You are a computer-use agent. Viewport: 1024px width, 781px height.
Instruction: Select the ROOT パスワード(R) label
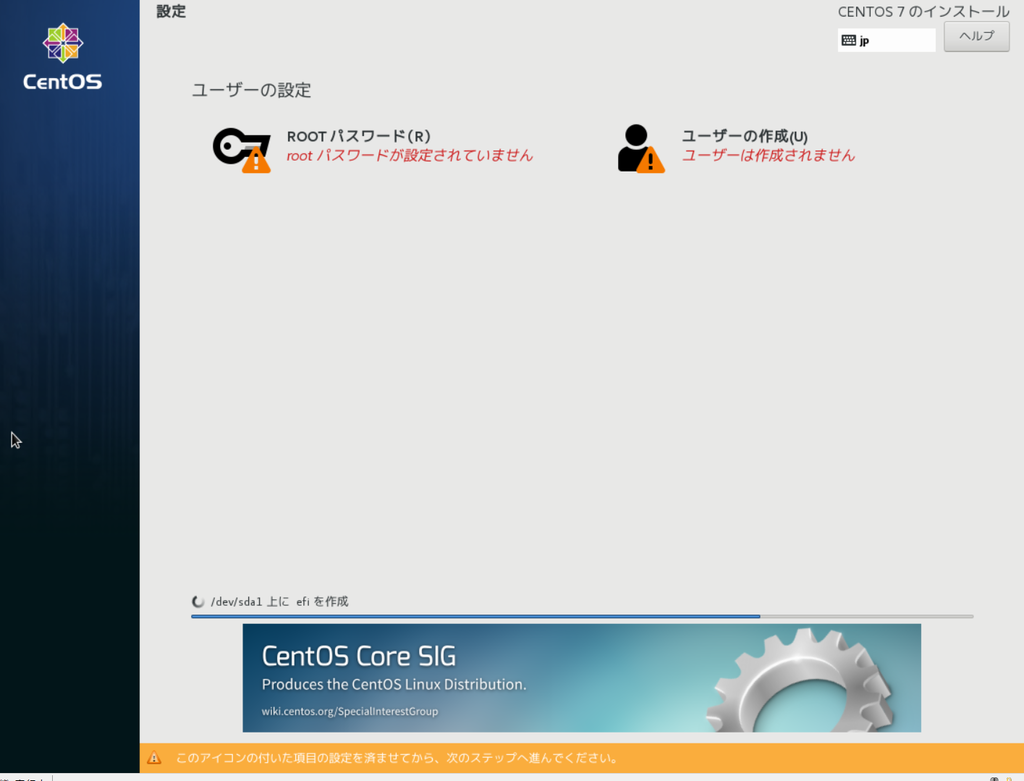tap(359, 136)
